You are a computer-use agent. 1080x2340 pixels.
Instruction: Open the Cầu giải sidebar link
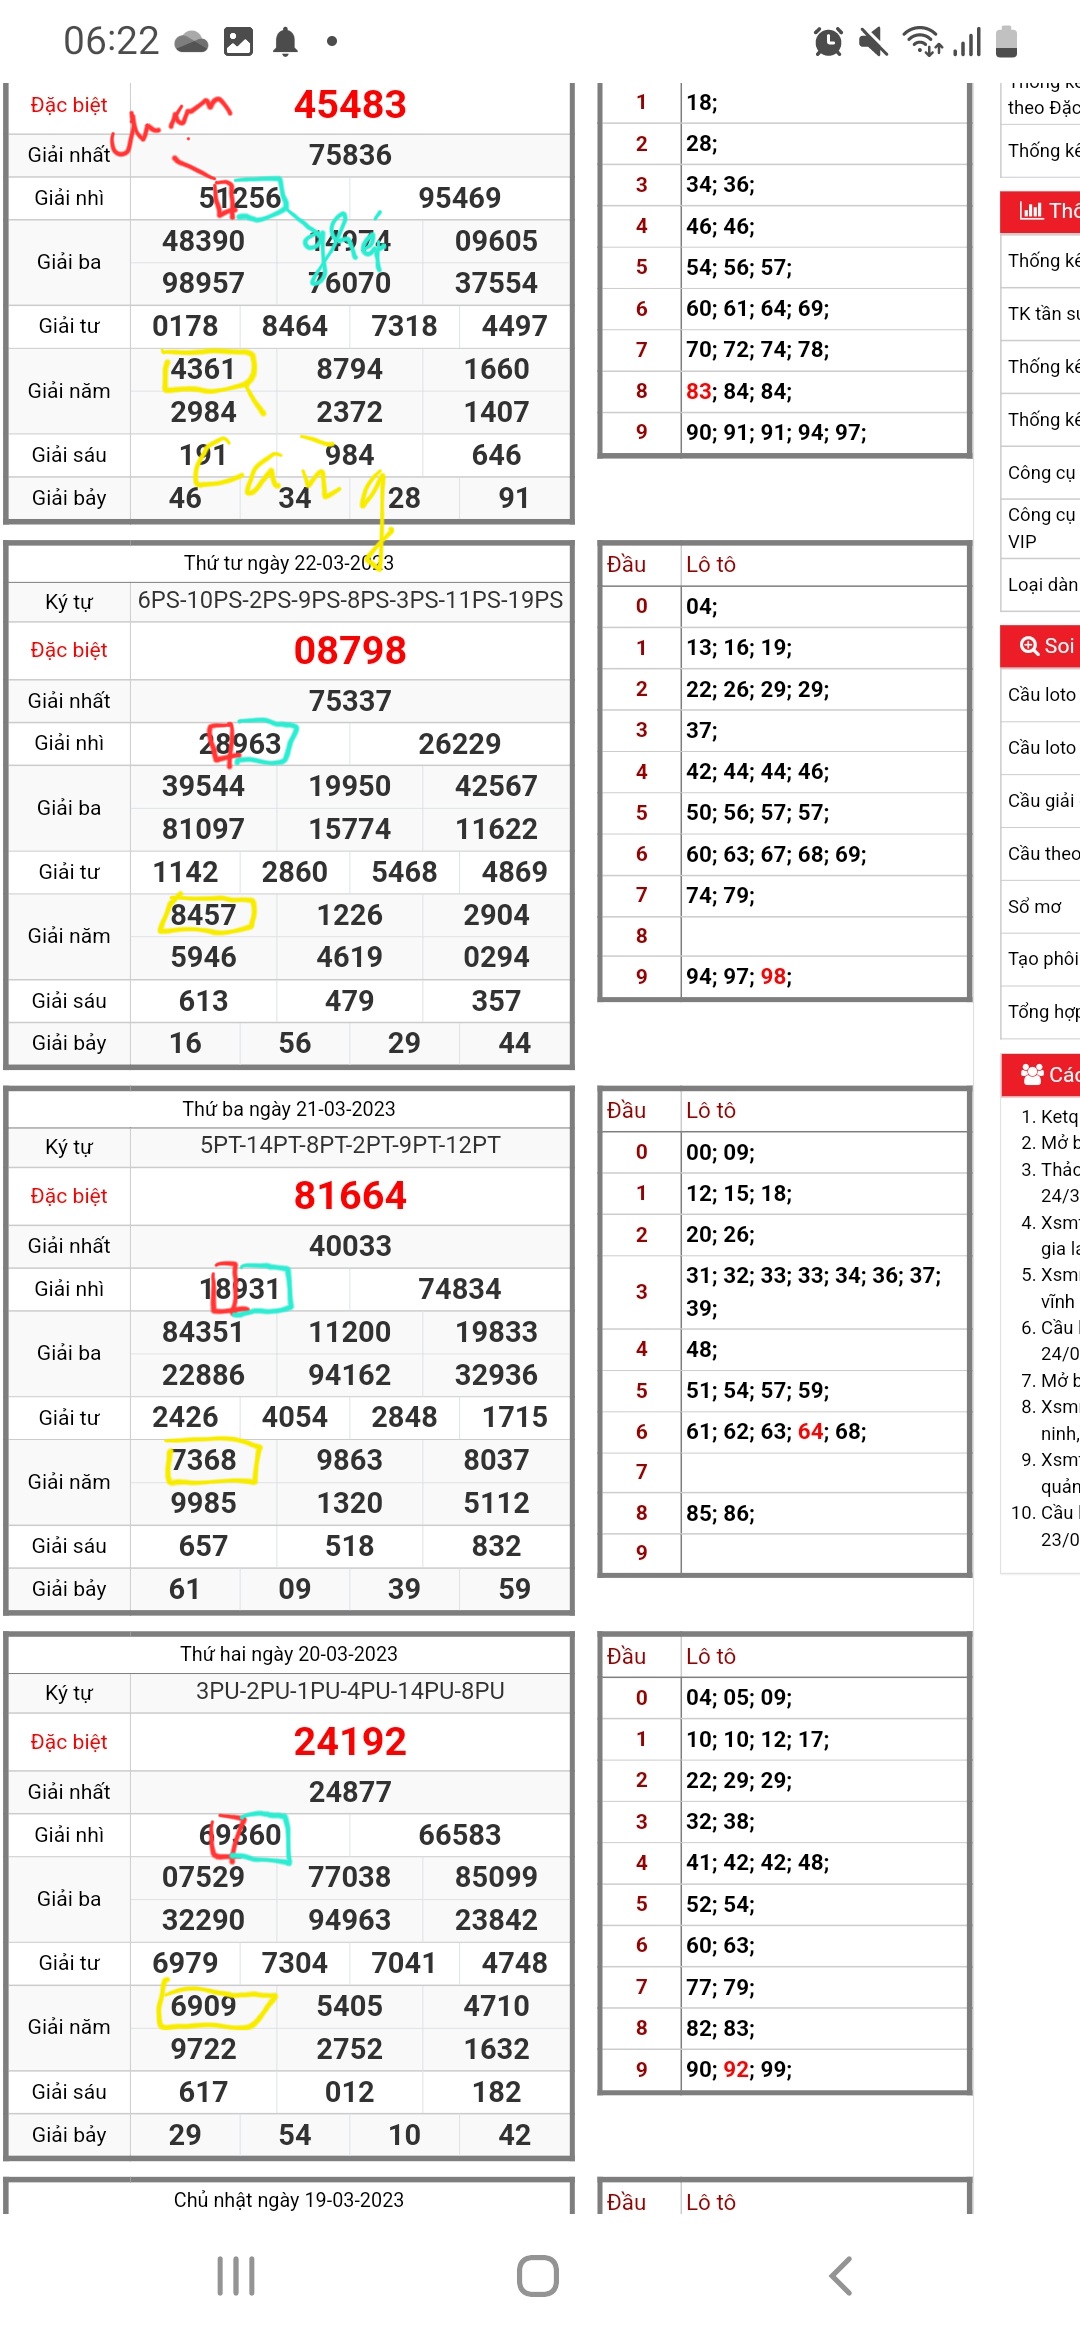pyautogui.click(x=1041, y=801)
